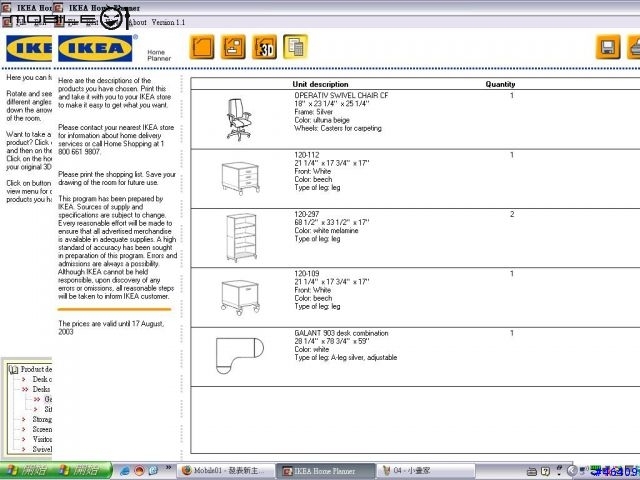Switch to Mobile01 Firefox taskbar window
Image resolution: width=640 pixels, height=480 pixels.
[x=224, y=471]
